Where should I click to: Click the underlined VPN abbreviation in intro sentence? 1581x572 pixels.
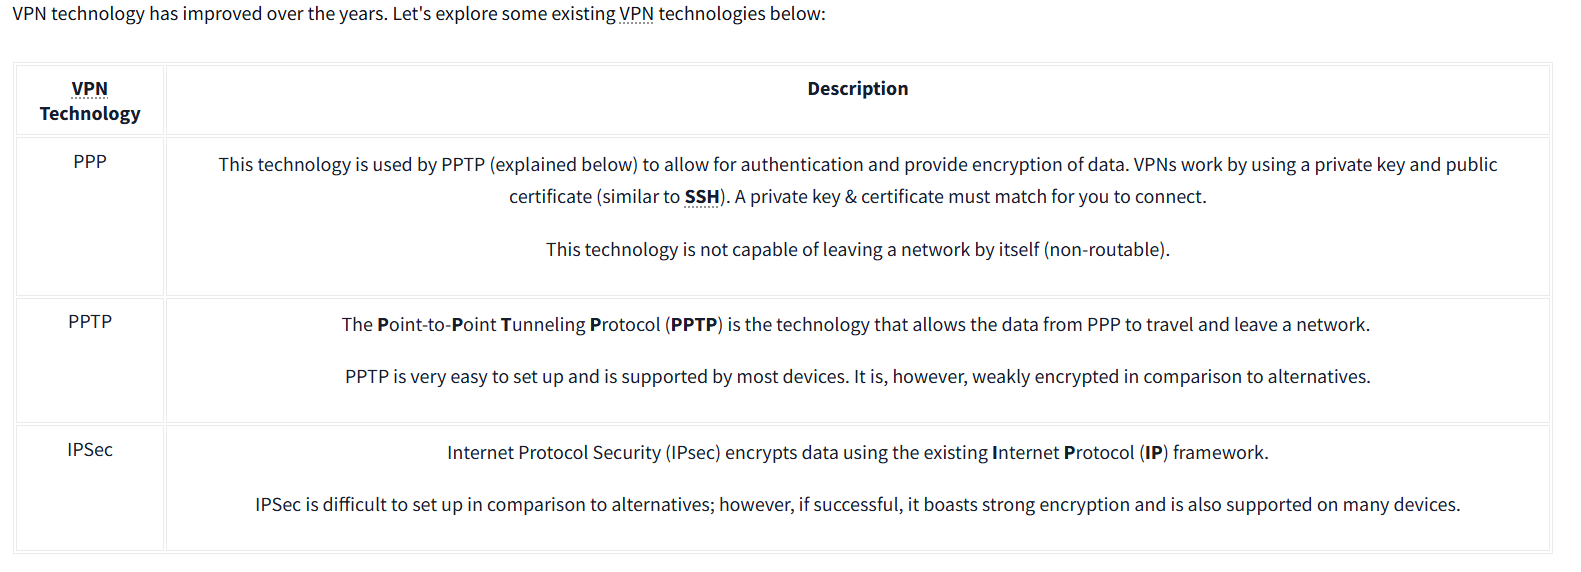[x=636, y=14]
